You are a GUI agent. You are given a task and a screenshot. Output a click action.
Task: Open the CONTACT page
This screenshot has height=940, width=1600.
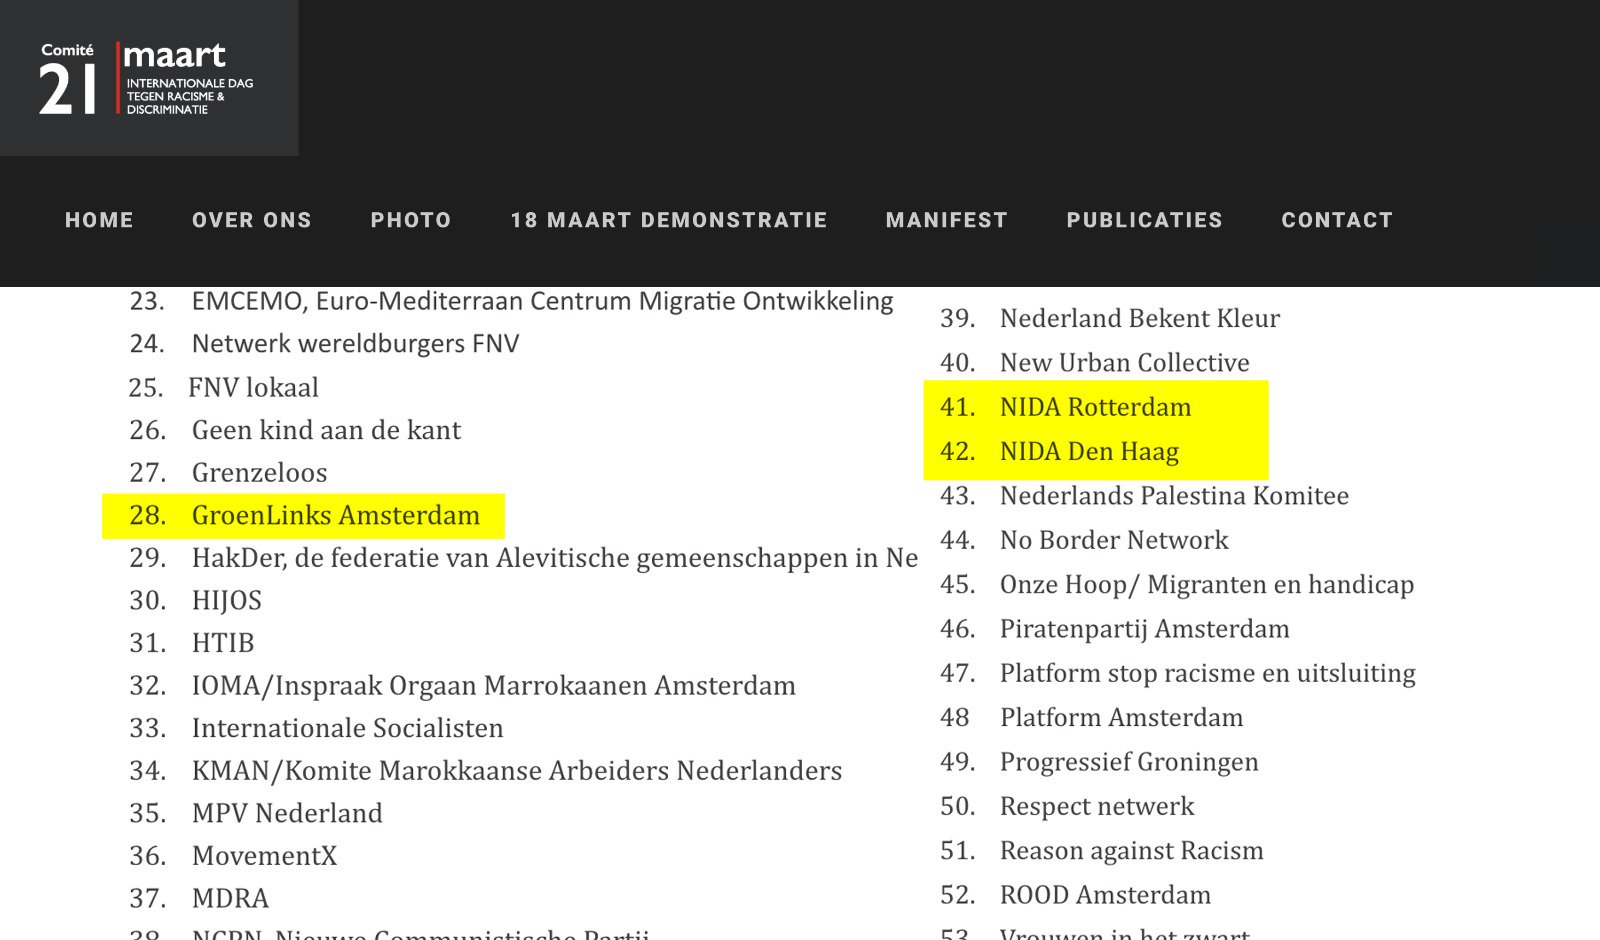click(x=1338, y=220)
